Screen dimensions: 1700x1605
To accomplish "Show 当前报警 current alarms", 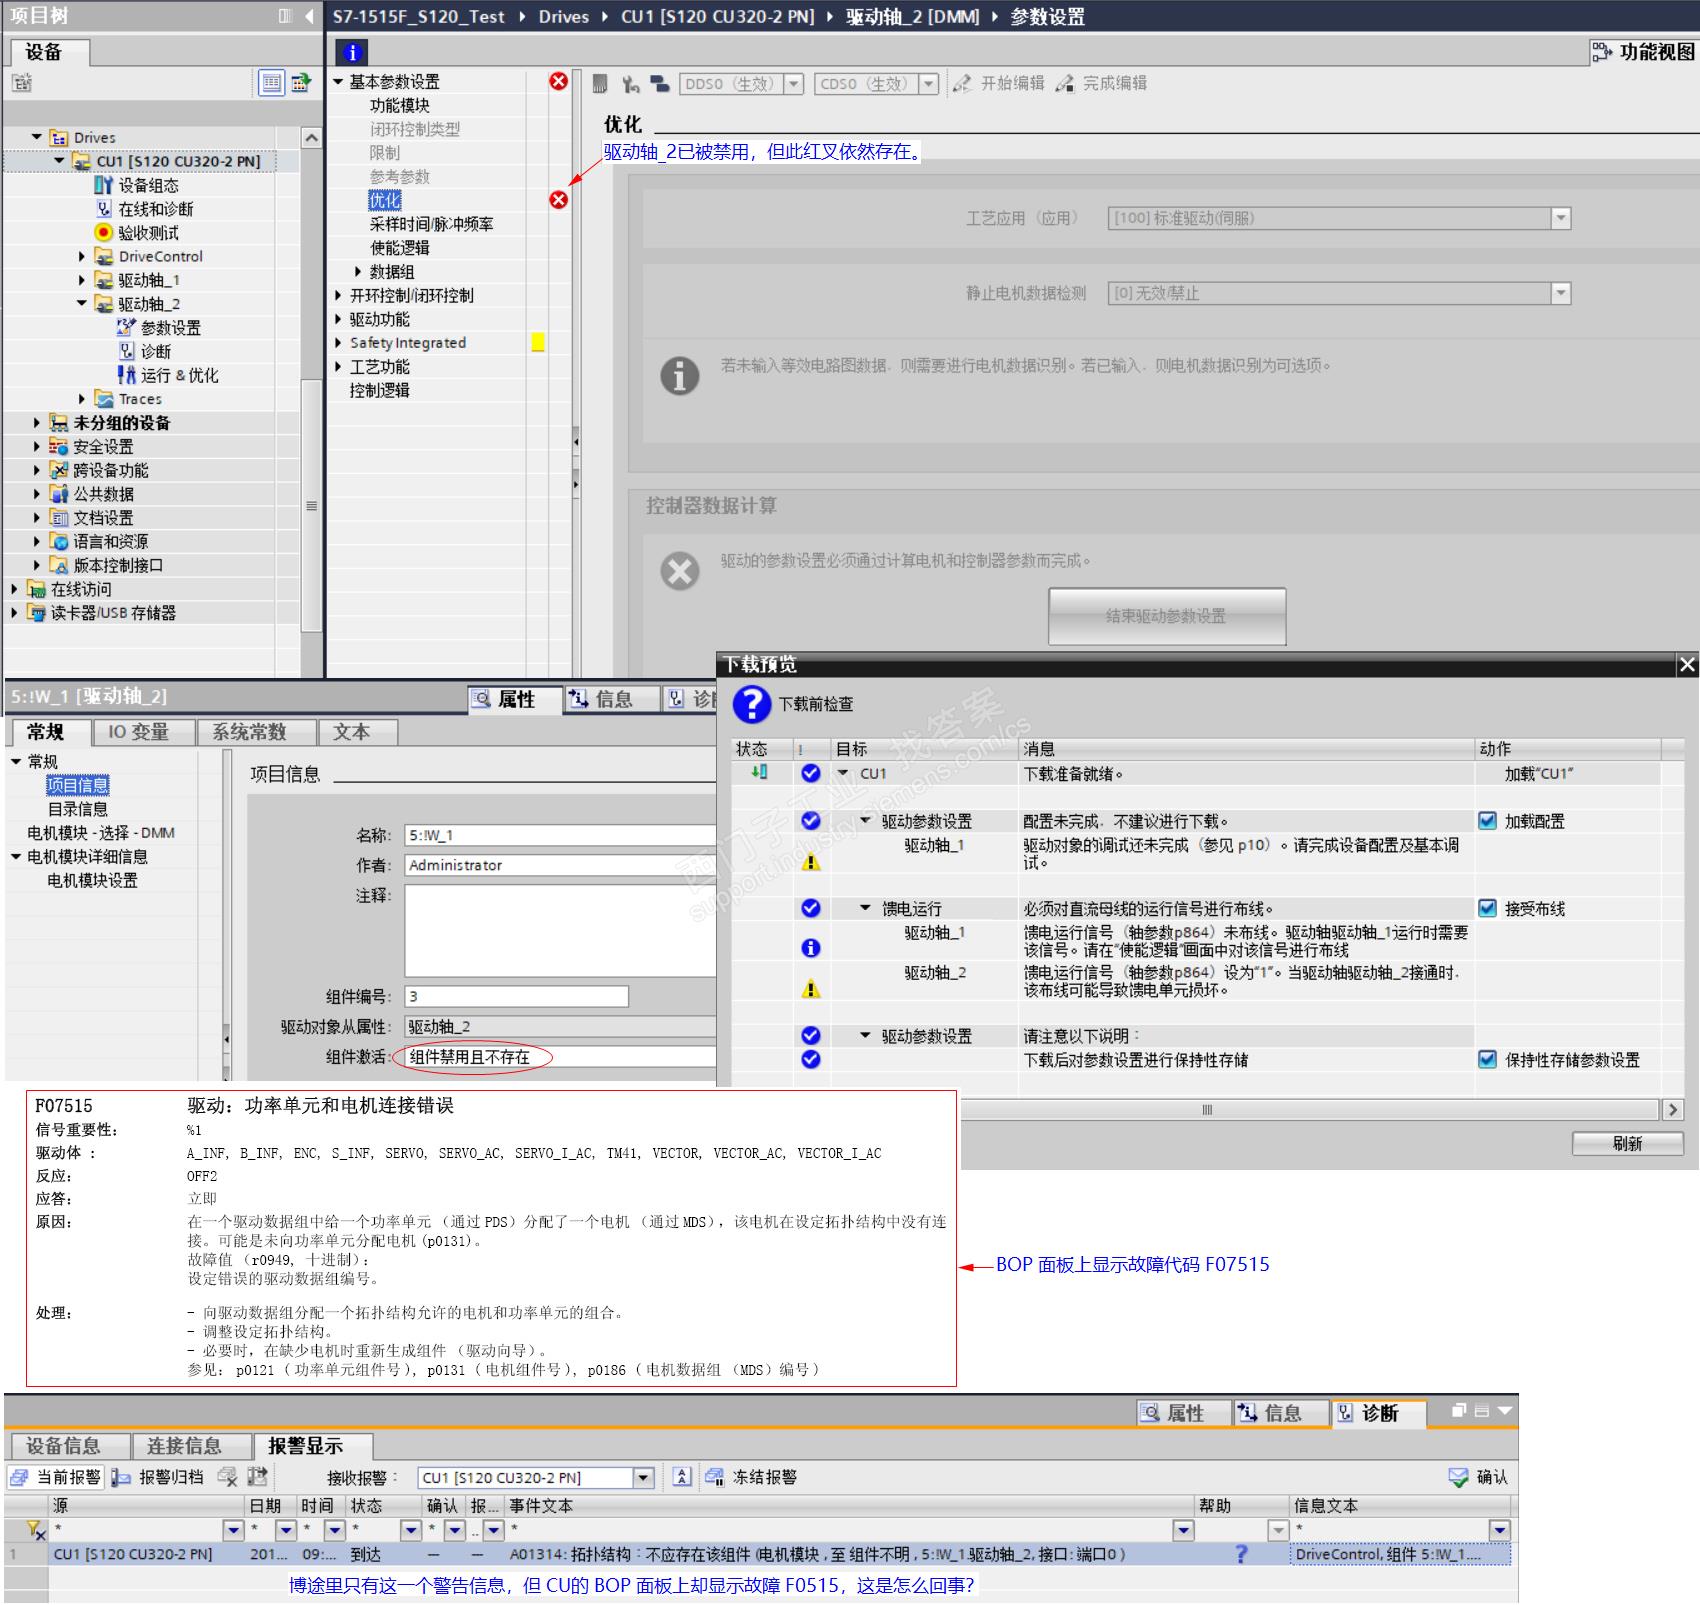I will click(55, 1477).
